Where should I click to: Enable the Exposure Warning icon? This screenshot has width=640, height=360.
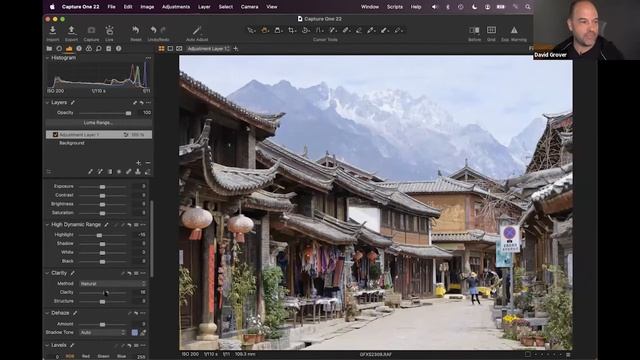click(x=514, y=30)
